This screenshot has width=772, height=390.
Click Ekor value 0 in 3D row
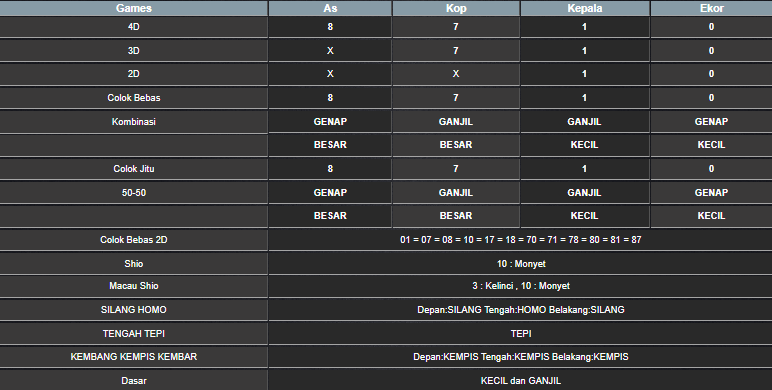pos(711,51)
